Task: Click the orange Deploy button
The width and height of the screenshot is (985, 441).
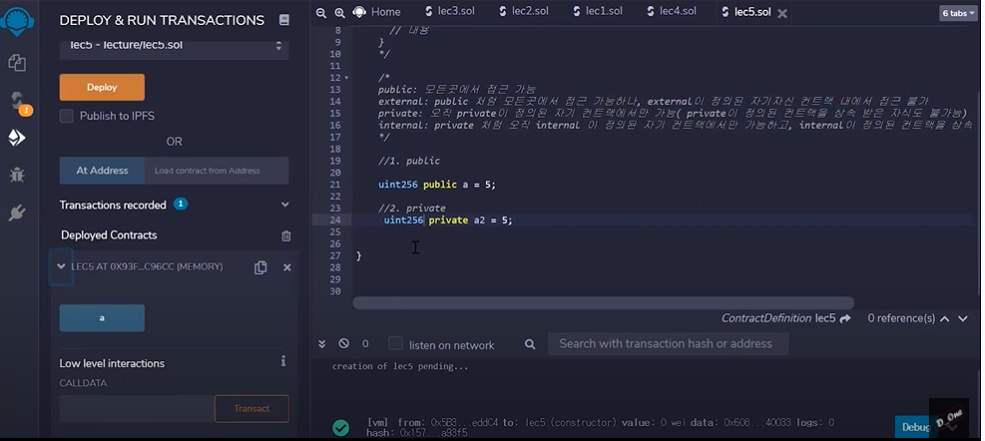Action: [102, 87]
